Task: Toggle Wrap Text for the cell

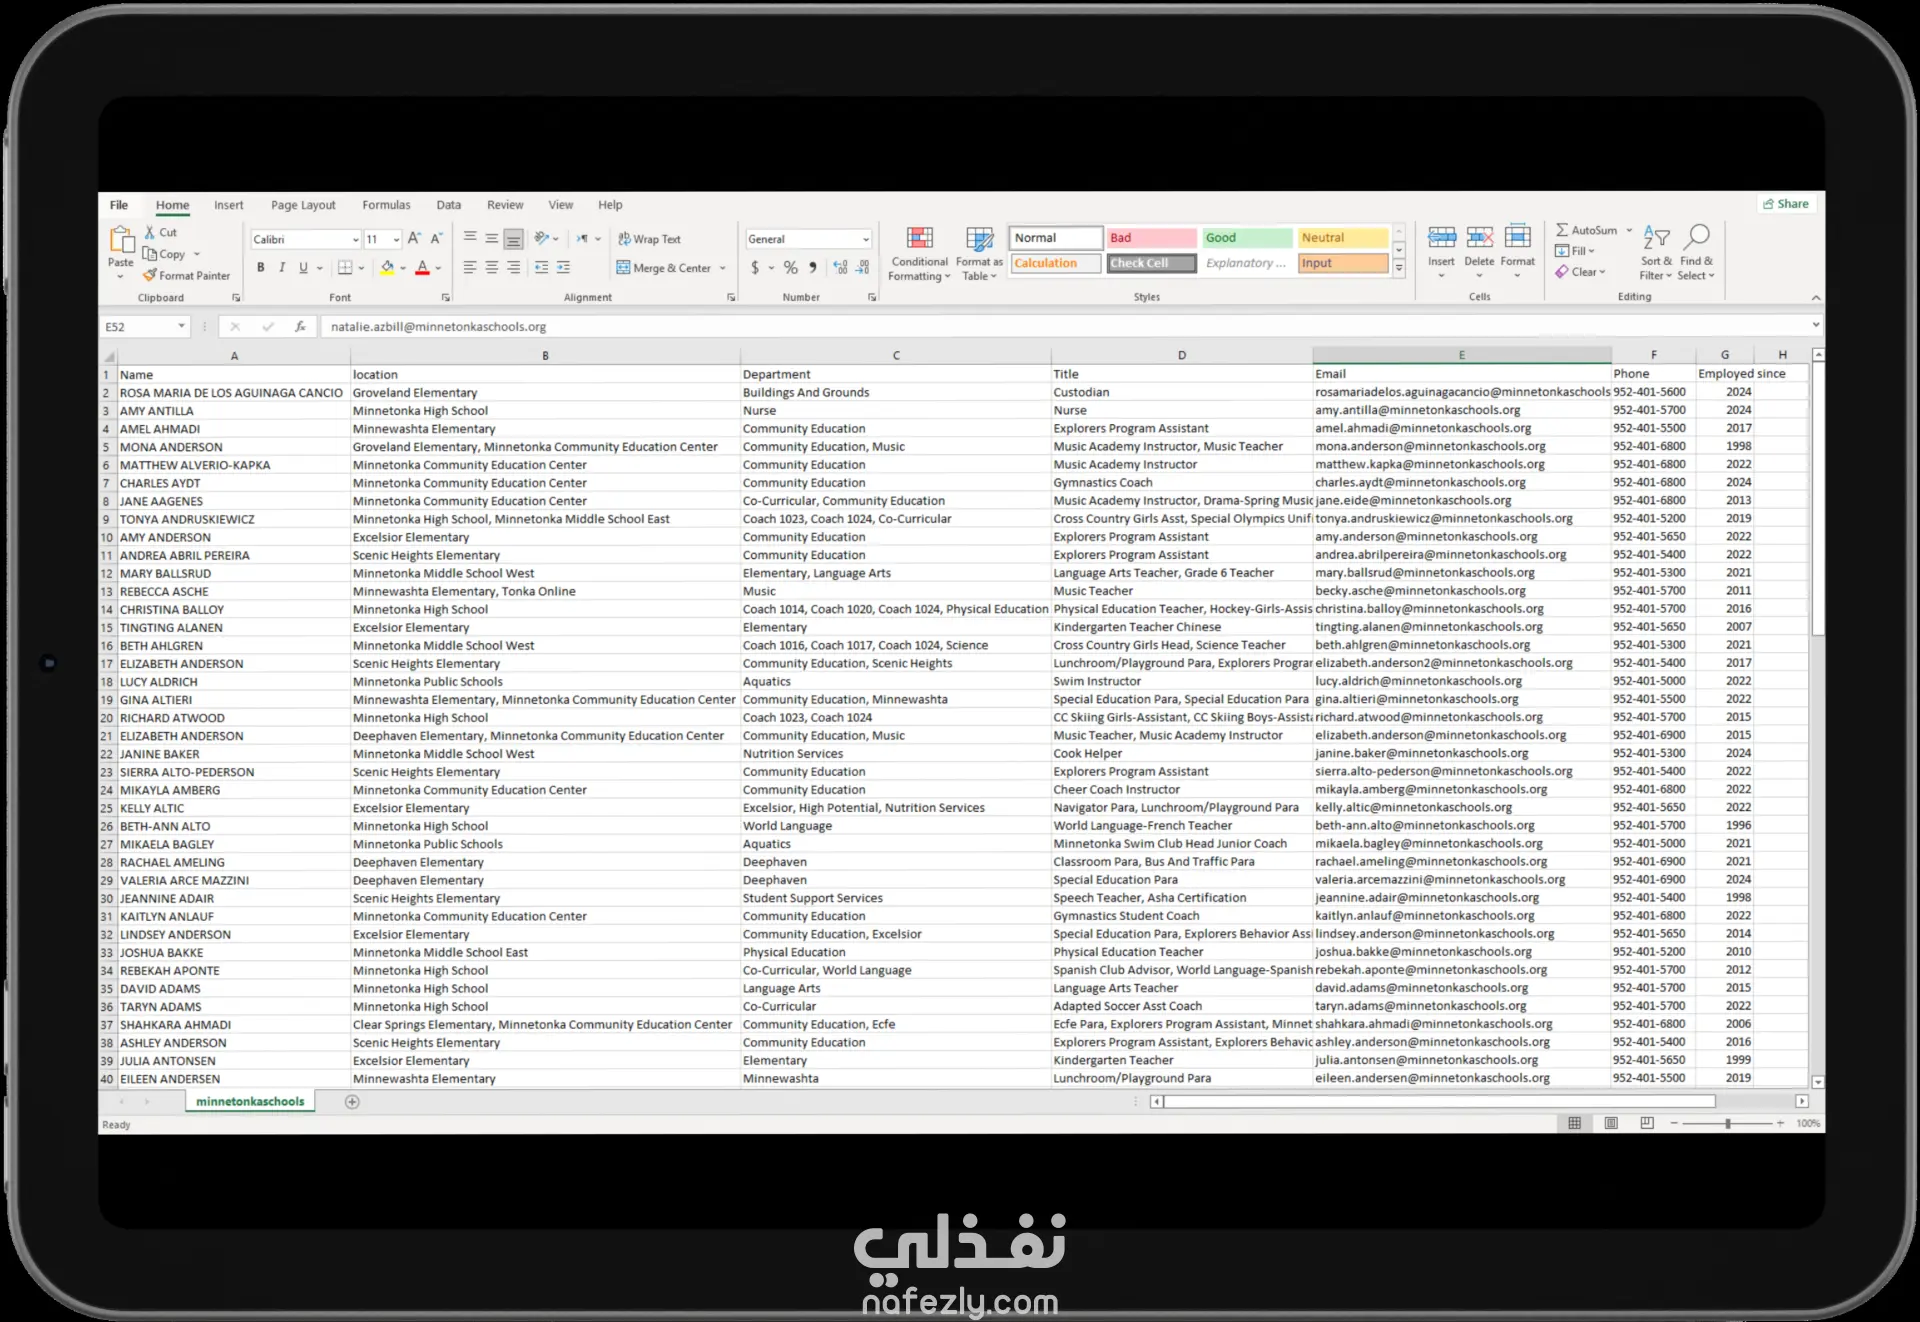Action: tap(649, 239)
